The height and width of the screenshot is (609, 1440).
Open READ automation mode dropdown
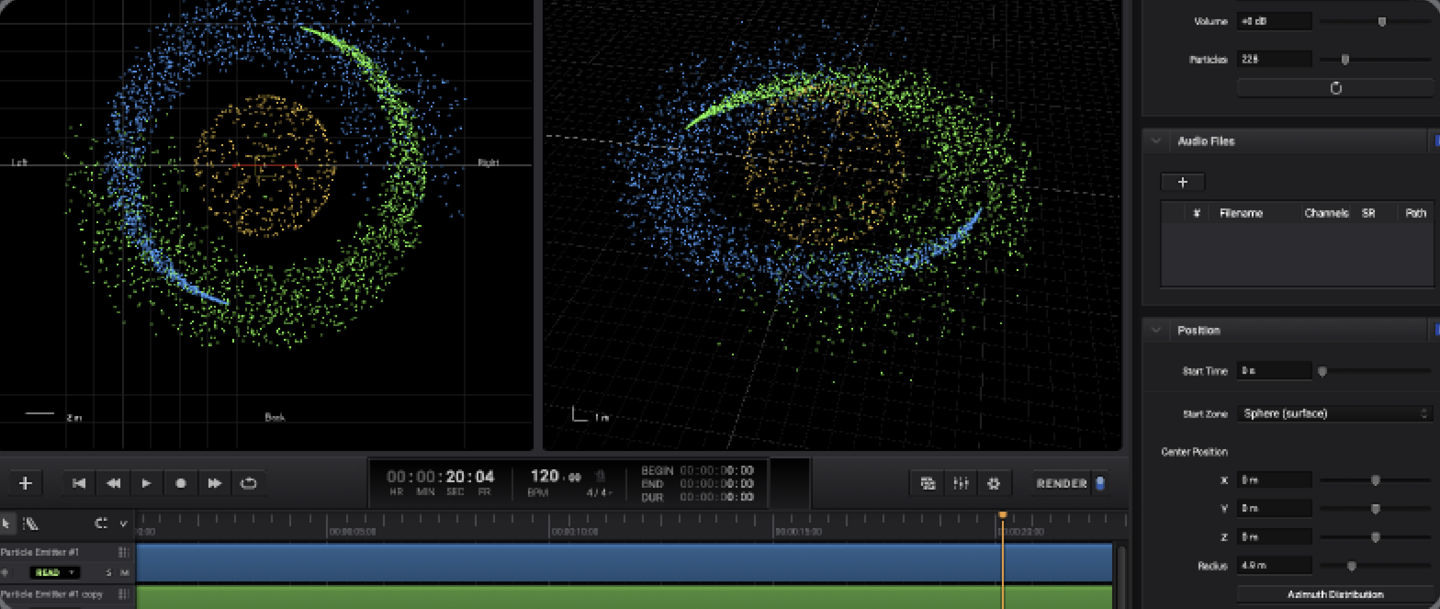tap(55, 572)
